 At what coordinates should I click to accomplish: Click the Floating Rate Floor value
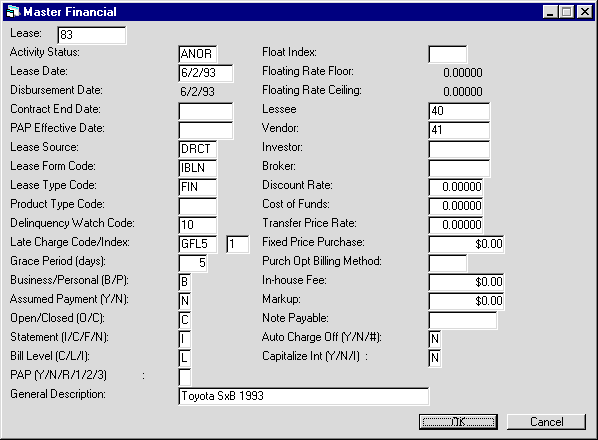coord(463,72)
